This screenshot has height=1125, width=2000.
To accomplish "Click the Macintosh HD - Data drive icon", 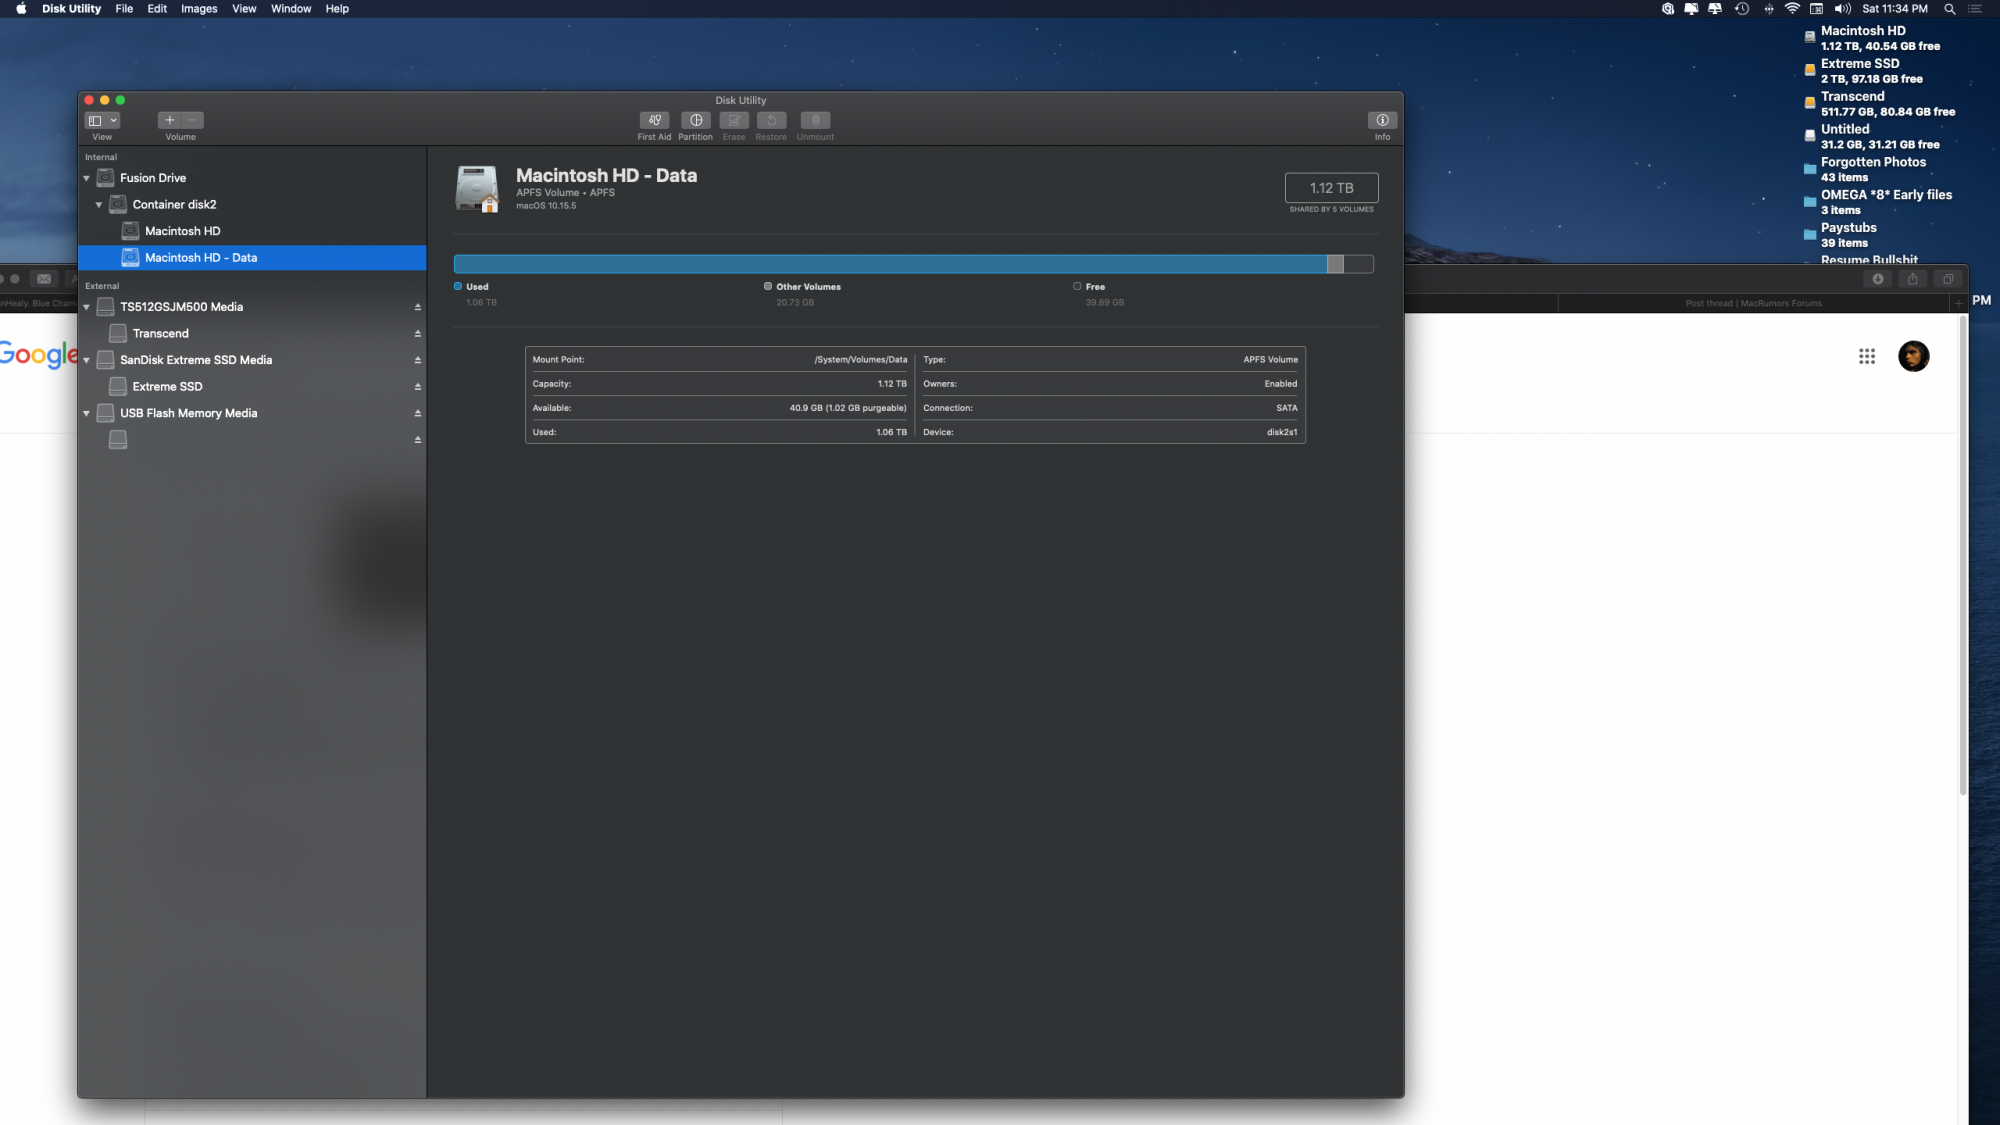I will 477,189.
